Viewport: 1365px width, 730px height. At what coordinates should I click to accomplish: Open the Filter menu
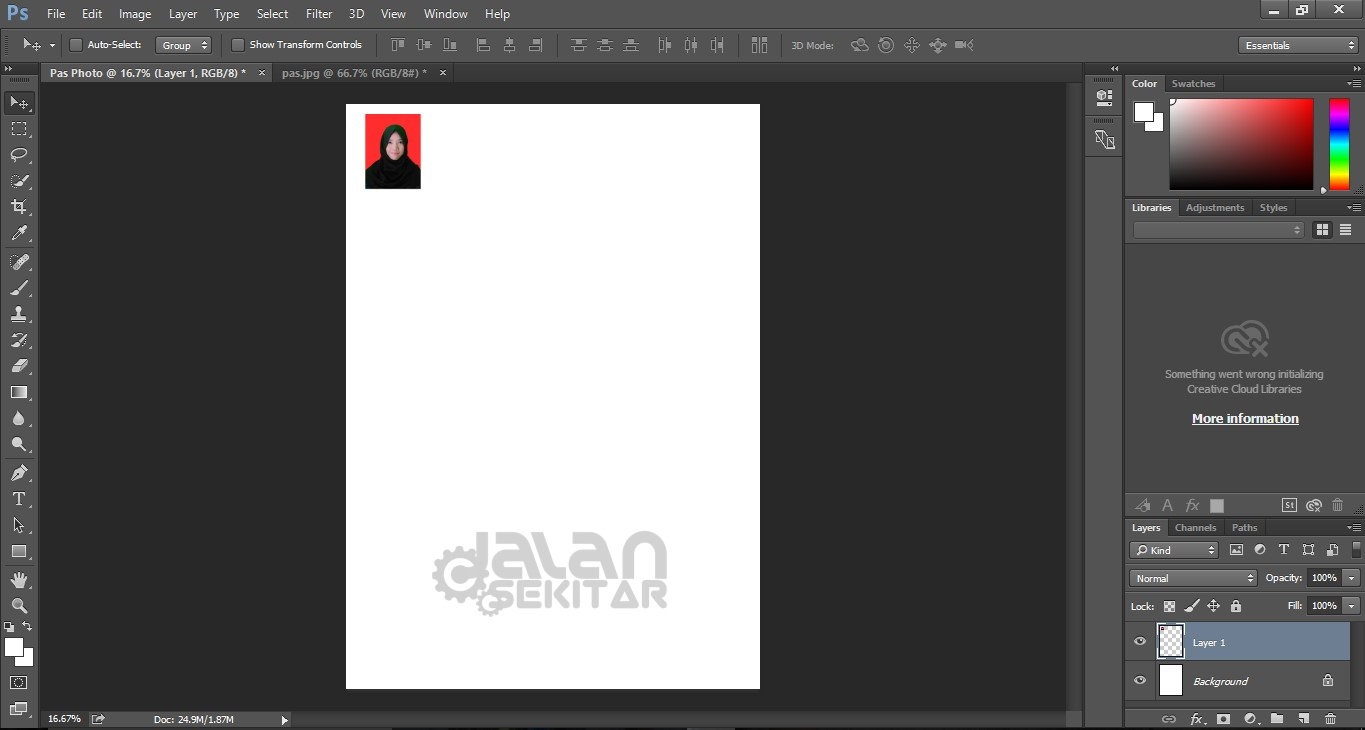[x=319, y=14]
